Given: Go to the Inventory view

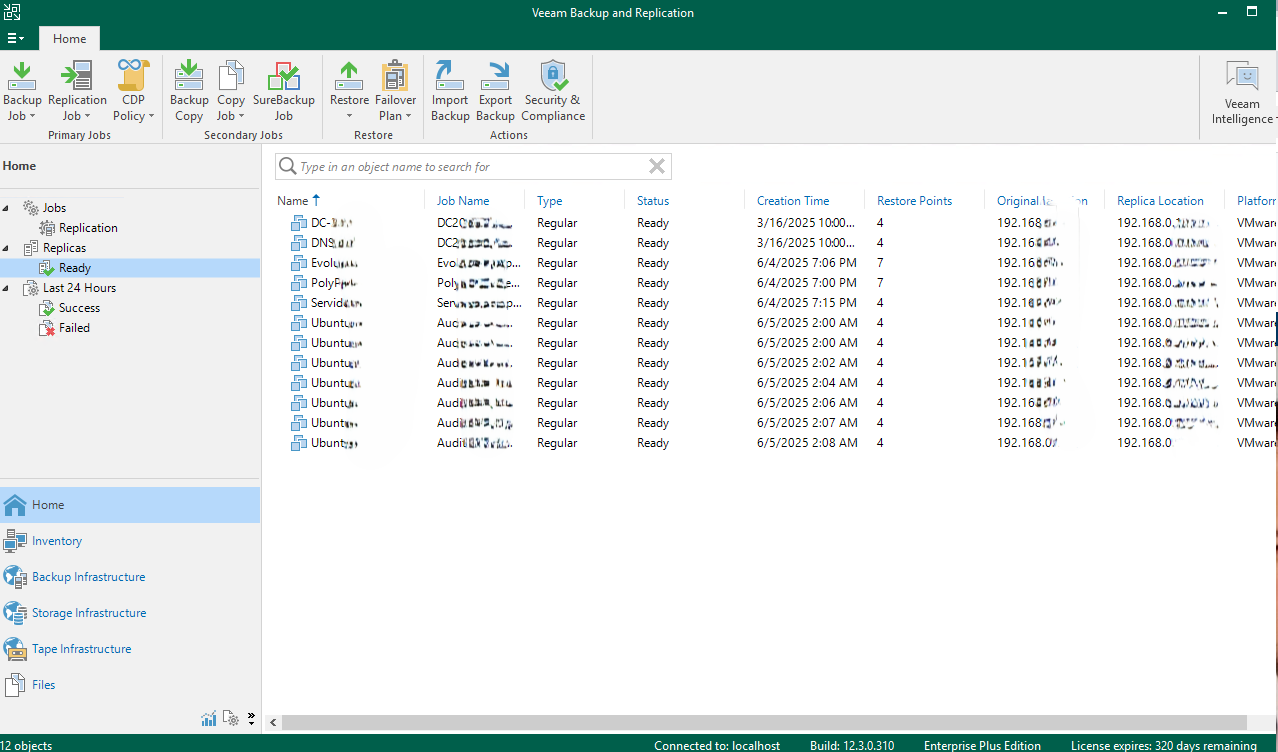Looking at the screenshot, I should [x=57, y=541].
